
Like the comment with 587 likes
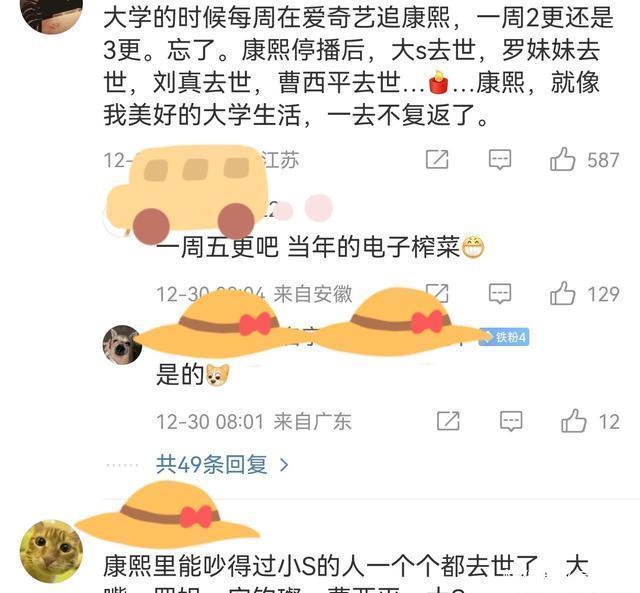(562, 159)
